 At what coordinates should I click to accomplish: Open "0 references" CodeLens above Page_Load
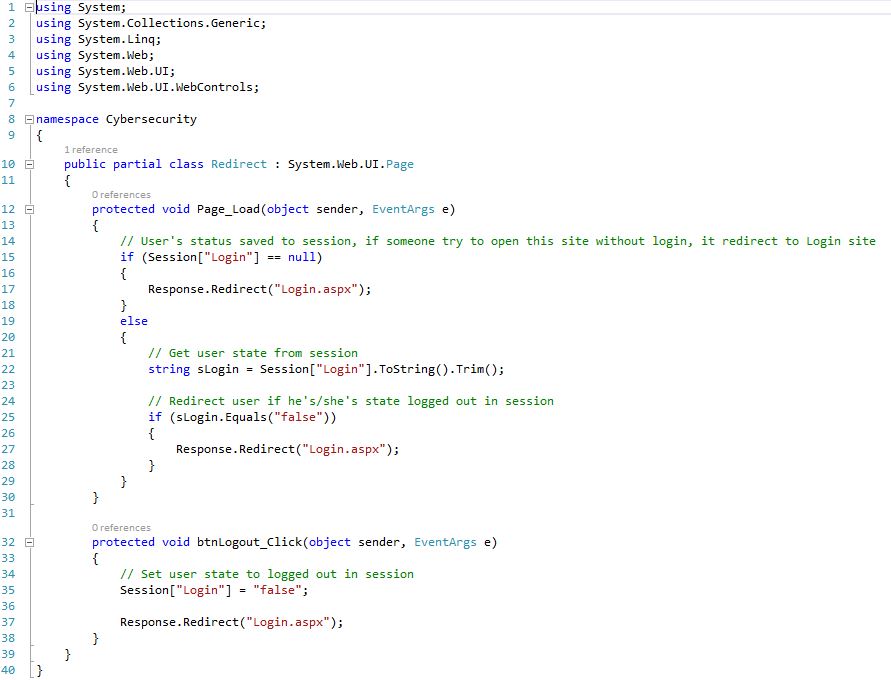121,195
